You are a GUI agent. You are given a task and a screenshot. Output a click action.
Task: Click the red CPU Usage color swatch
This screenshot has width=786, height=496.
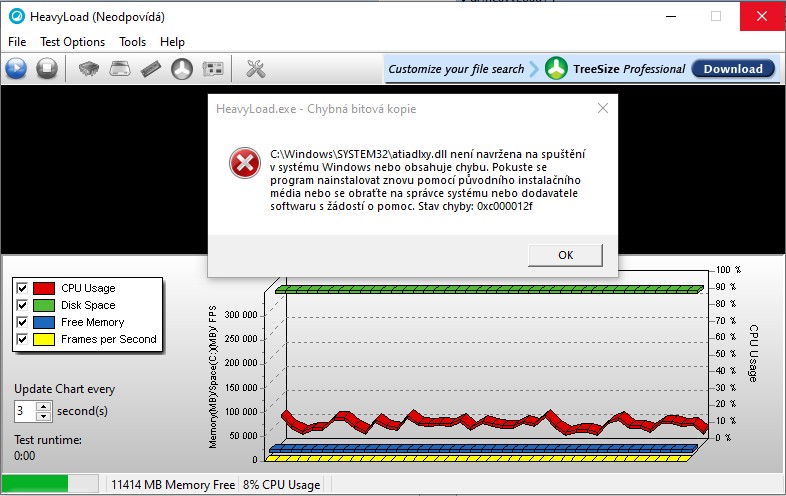[x=44, y=288]
